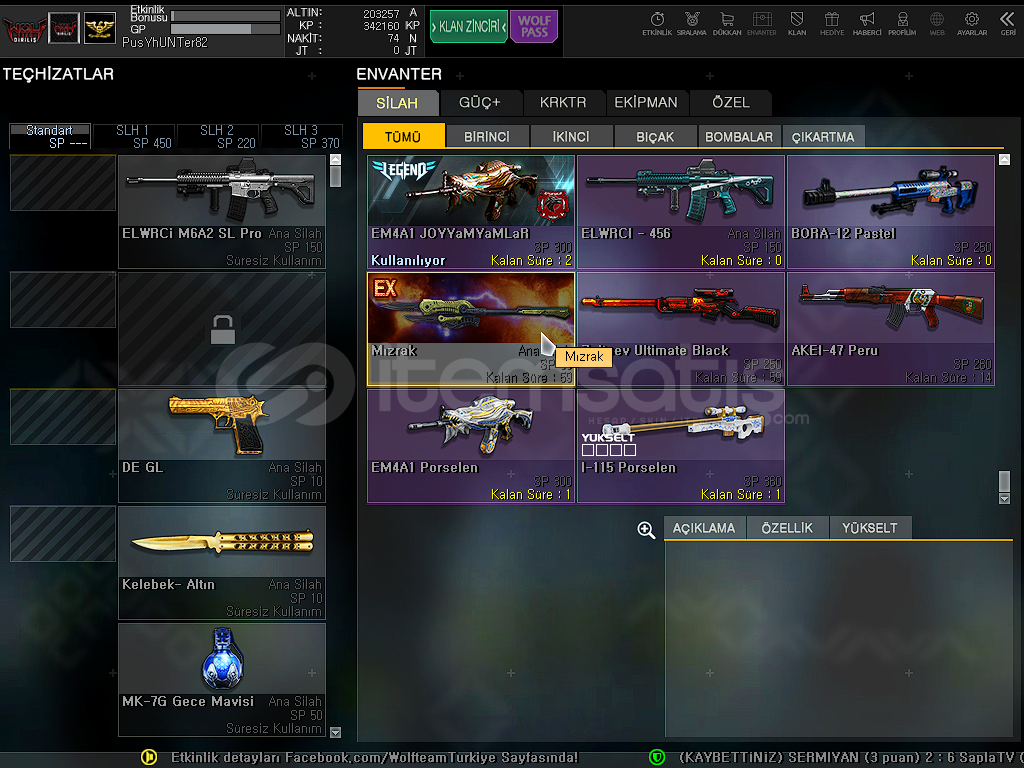Click the equipment list scroll down arrow
1024x768 pixels.
point(336,732)
